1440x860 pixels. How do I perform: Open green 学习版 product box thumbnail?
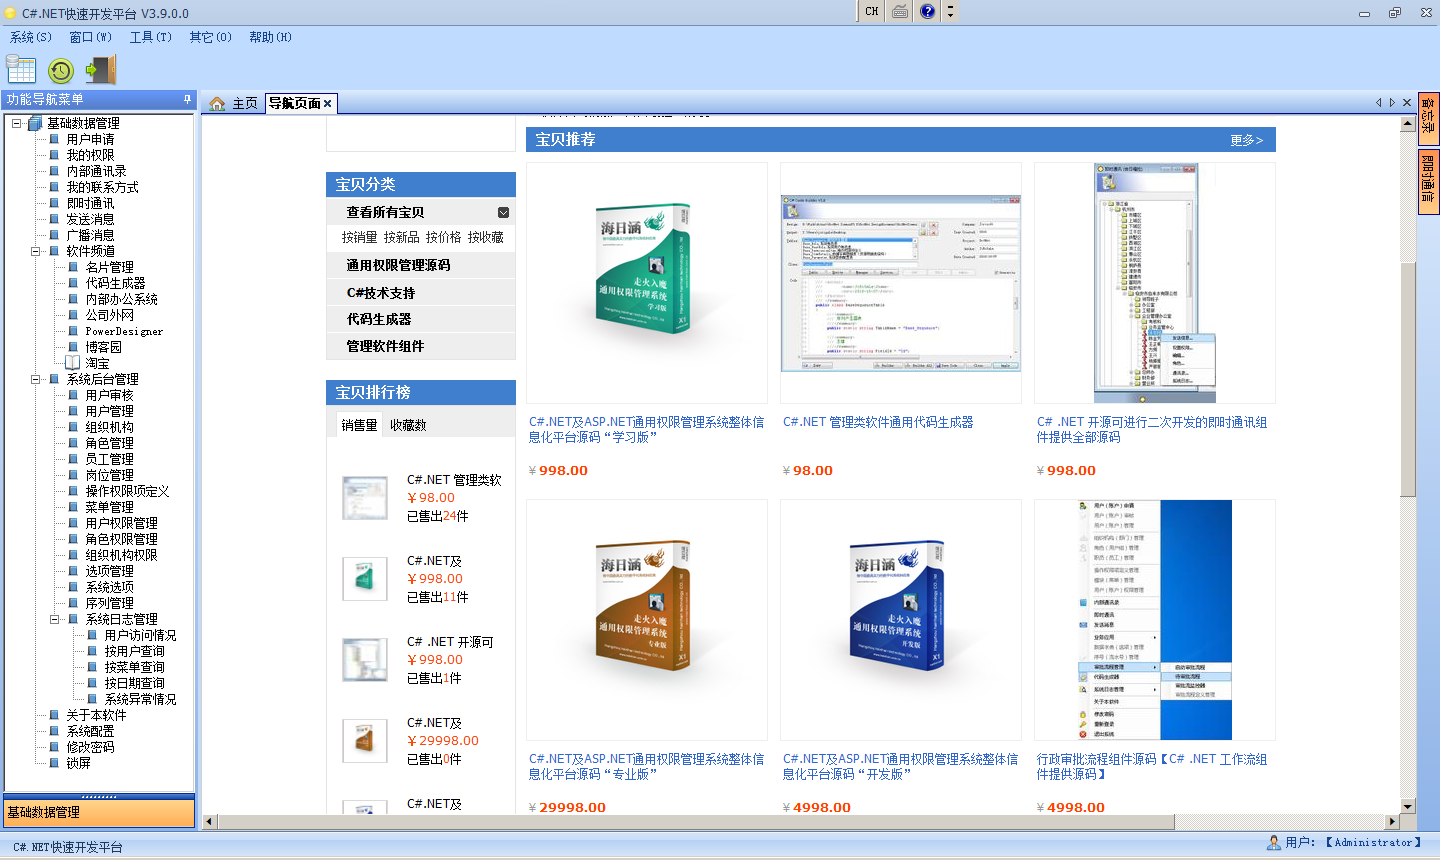tap(647, 283)
